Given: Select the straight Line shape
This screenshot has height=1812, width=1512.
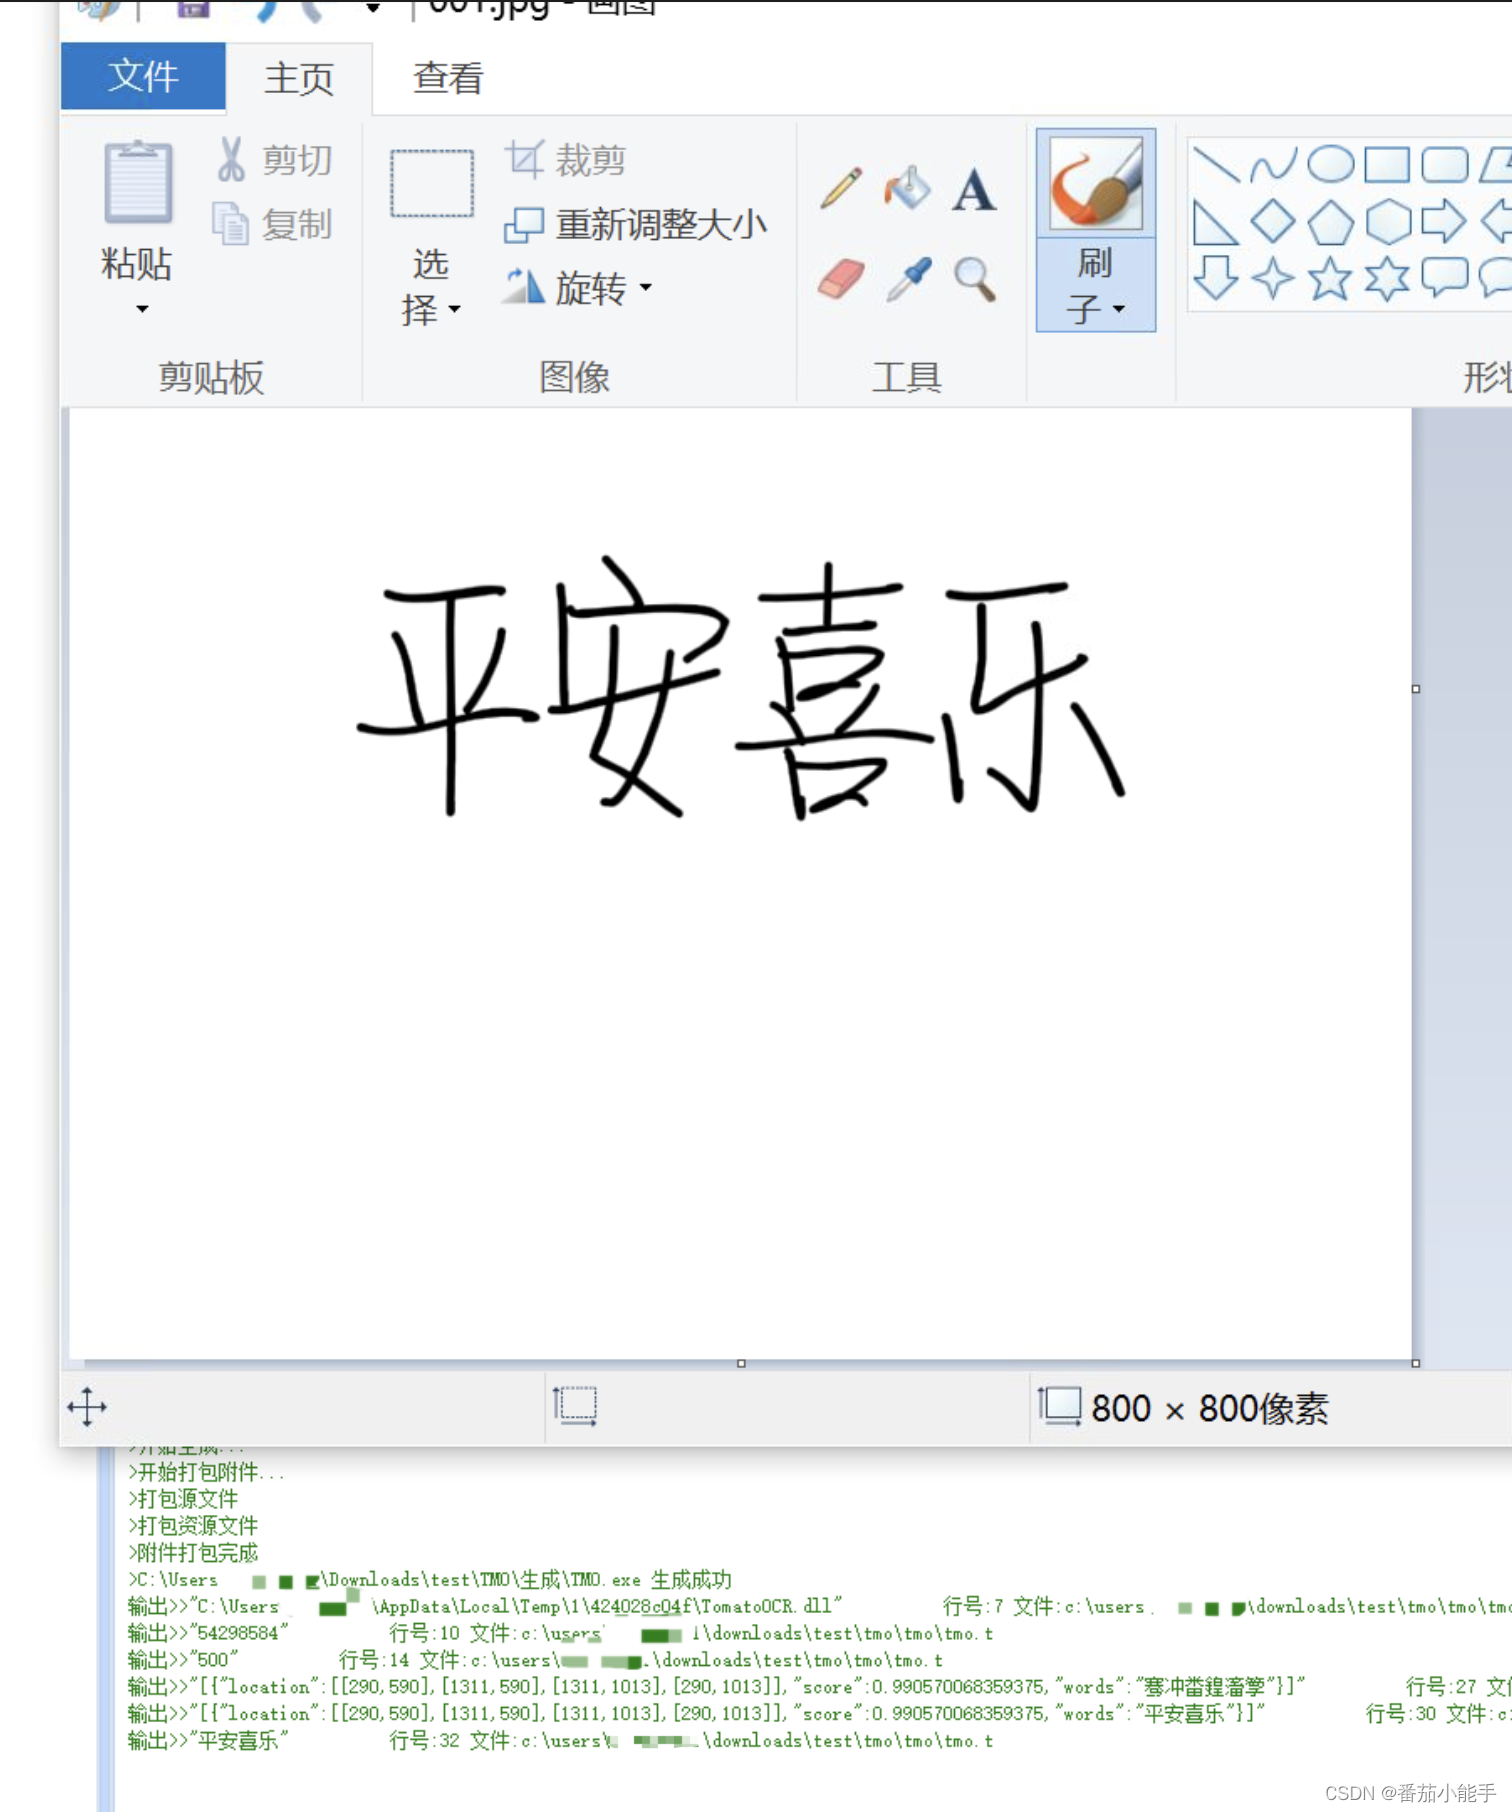Looking at the screenshot, I should 1216,164.
